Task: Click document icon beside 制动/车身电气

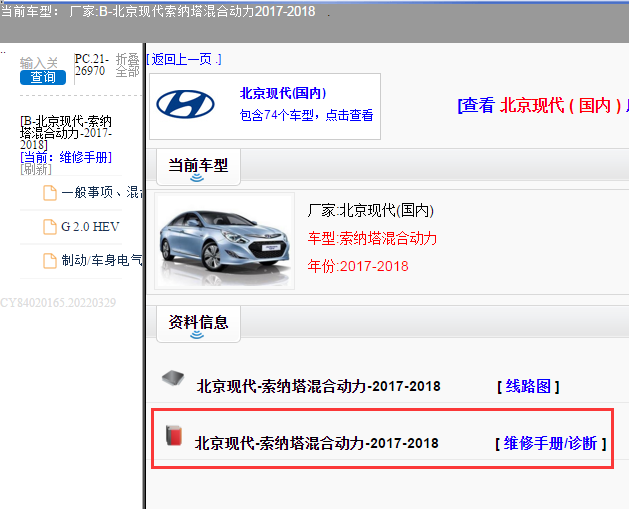Action: point(50,261)
